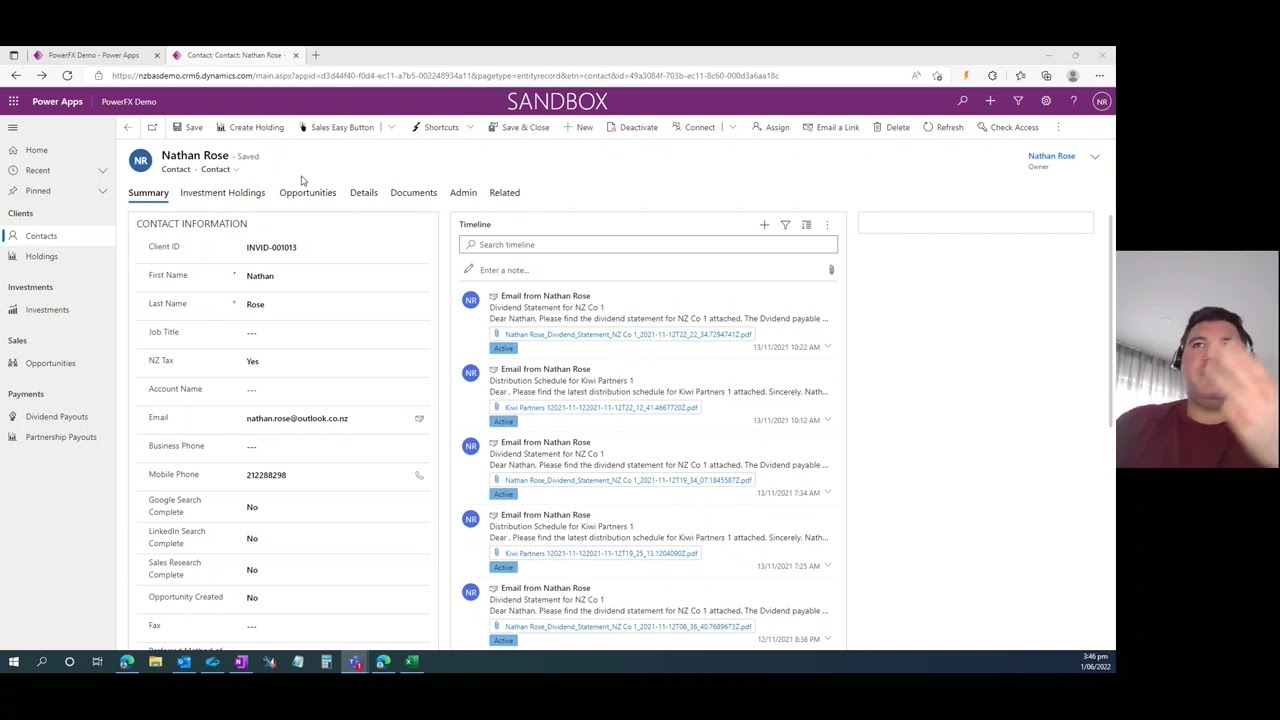Click the NR user avatar in header
The height and width of the screenshot is (720, 1280).
(1101, 101)
